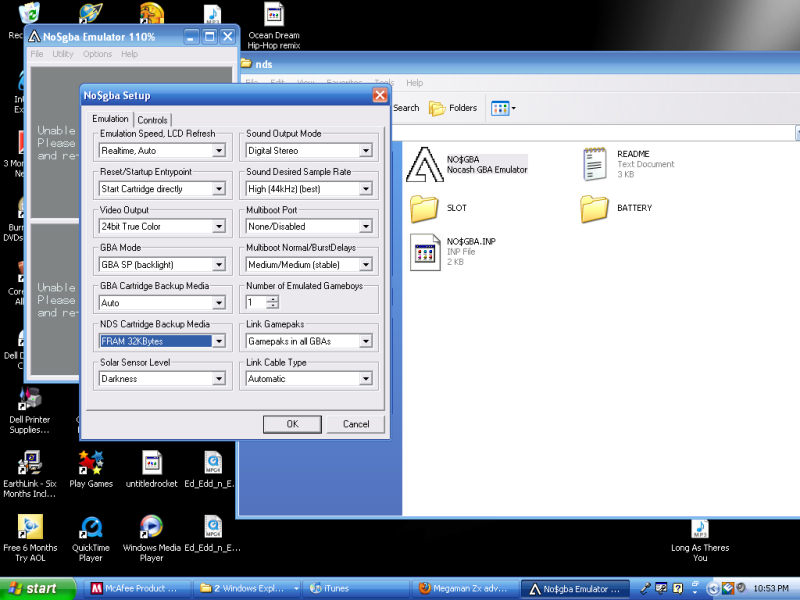Image resolution: width=800 pixels, height=600 pixels.
Task: Select the NO$GBA.INP file icon
Action: 425,252
